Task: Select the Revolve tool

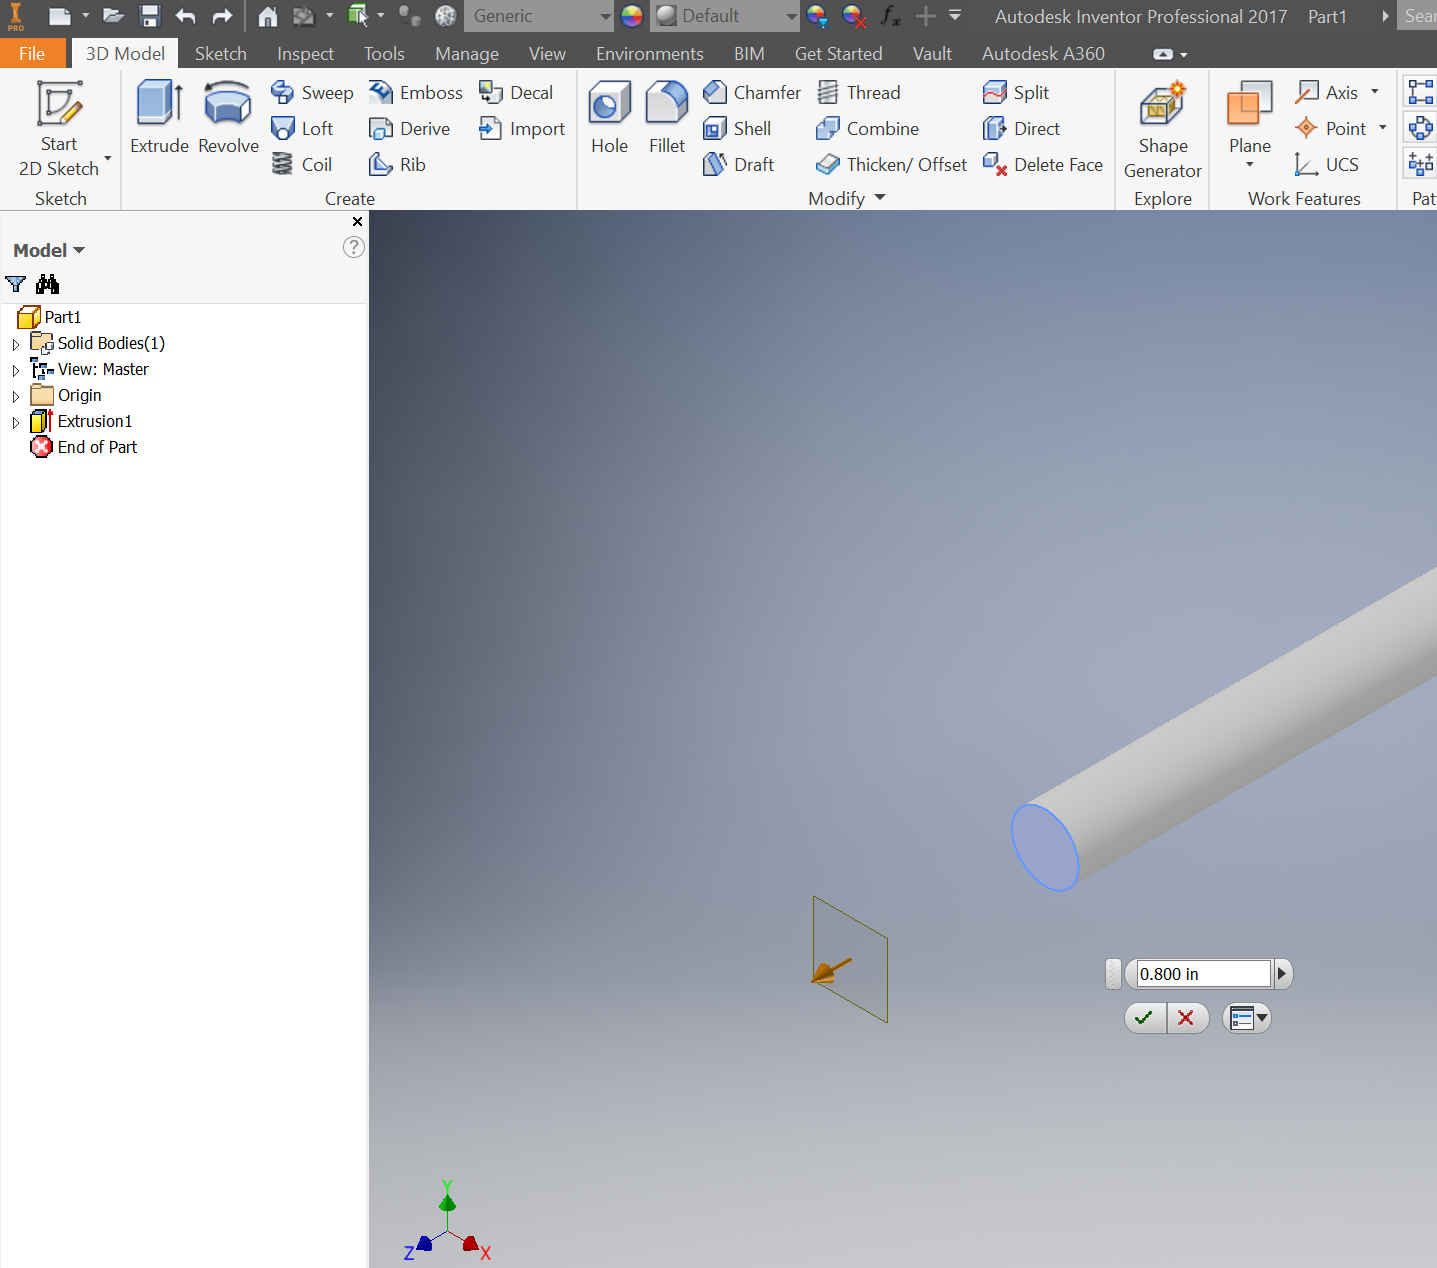Action: (228, 118)
